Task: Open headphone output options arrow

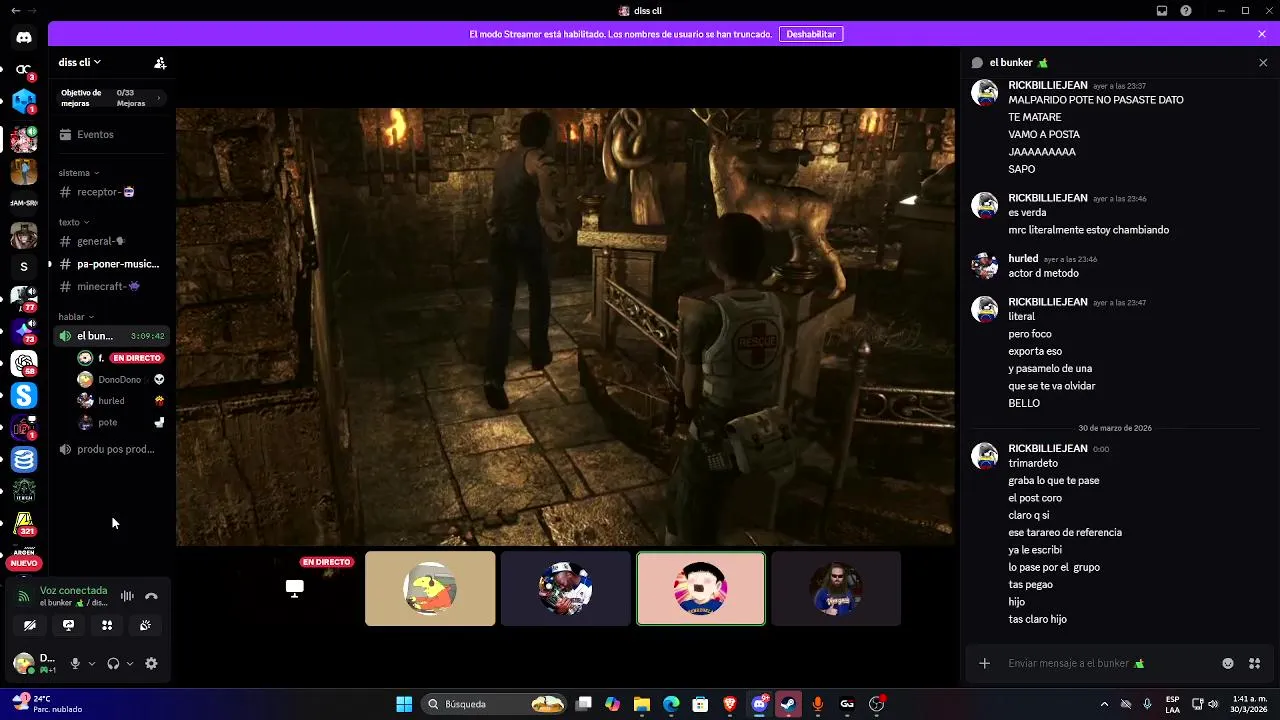Action: [x=129, y=663]
